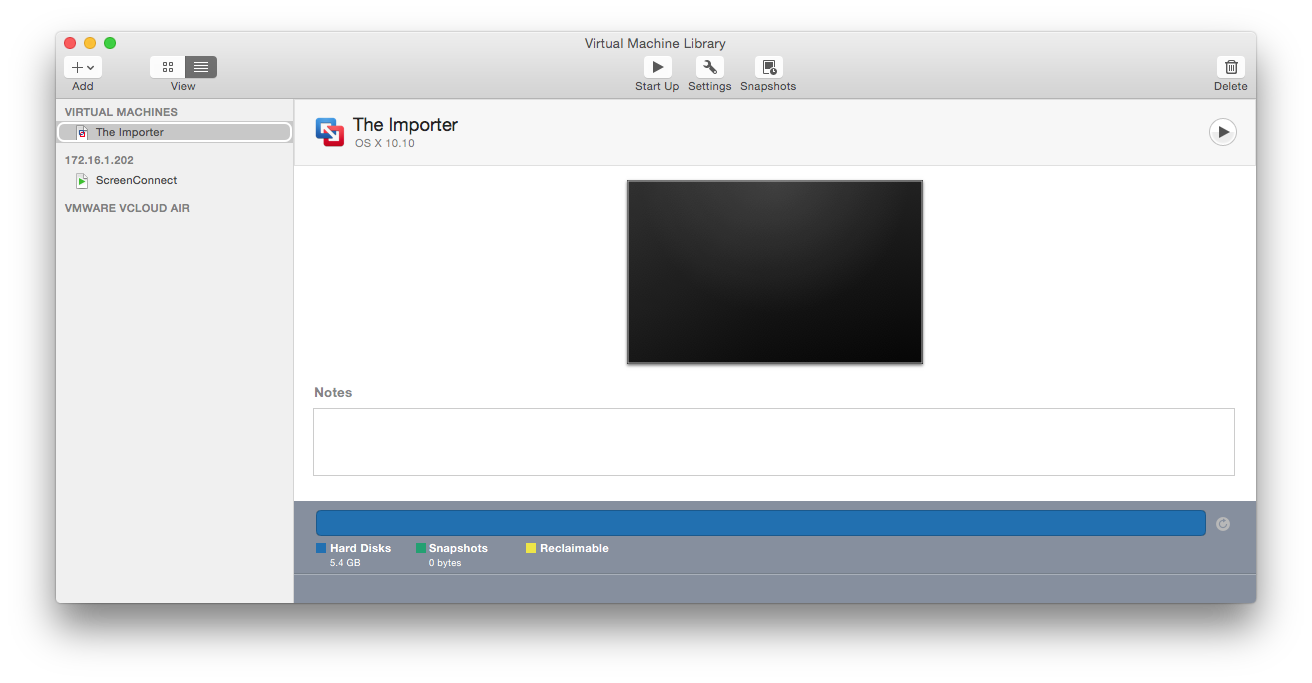Screen dimensions: 1312x683
Task: Click the black VM screen preview thumbnail
Action: point(775,272)
